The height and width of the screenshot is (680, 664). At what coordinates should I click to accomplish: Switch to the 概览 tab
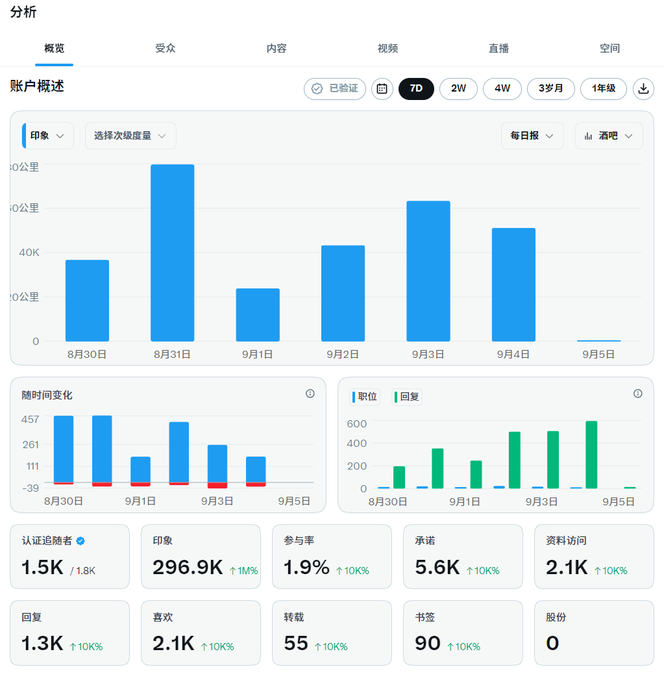pyautogui.click(x=54, y=49)
